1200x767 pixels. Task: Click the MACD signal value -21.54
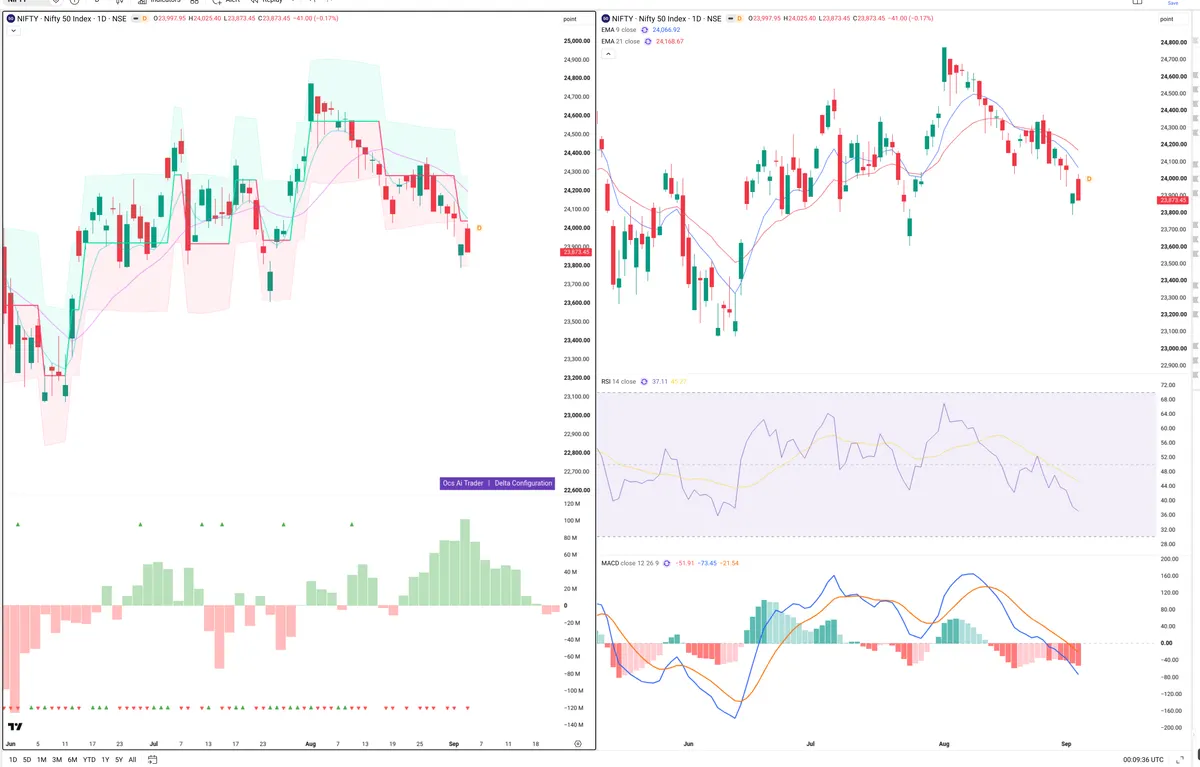pos(730,563)
